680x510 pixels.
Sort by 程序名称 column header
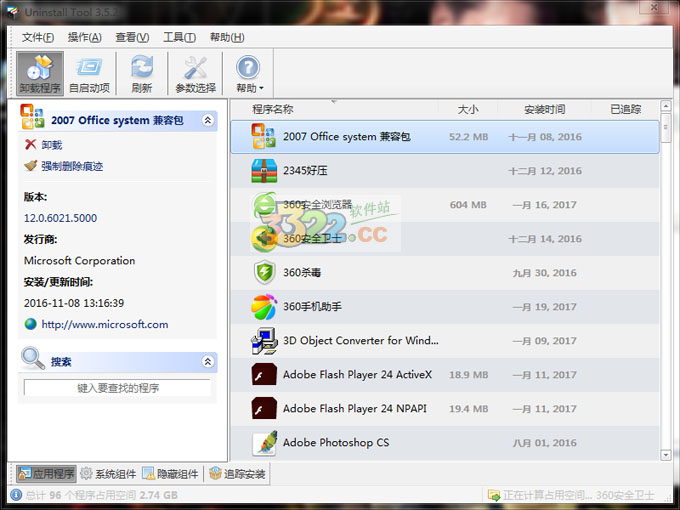(273, 109)
